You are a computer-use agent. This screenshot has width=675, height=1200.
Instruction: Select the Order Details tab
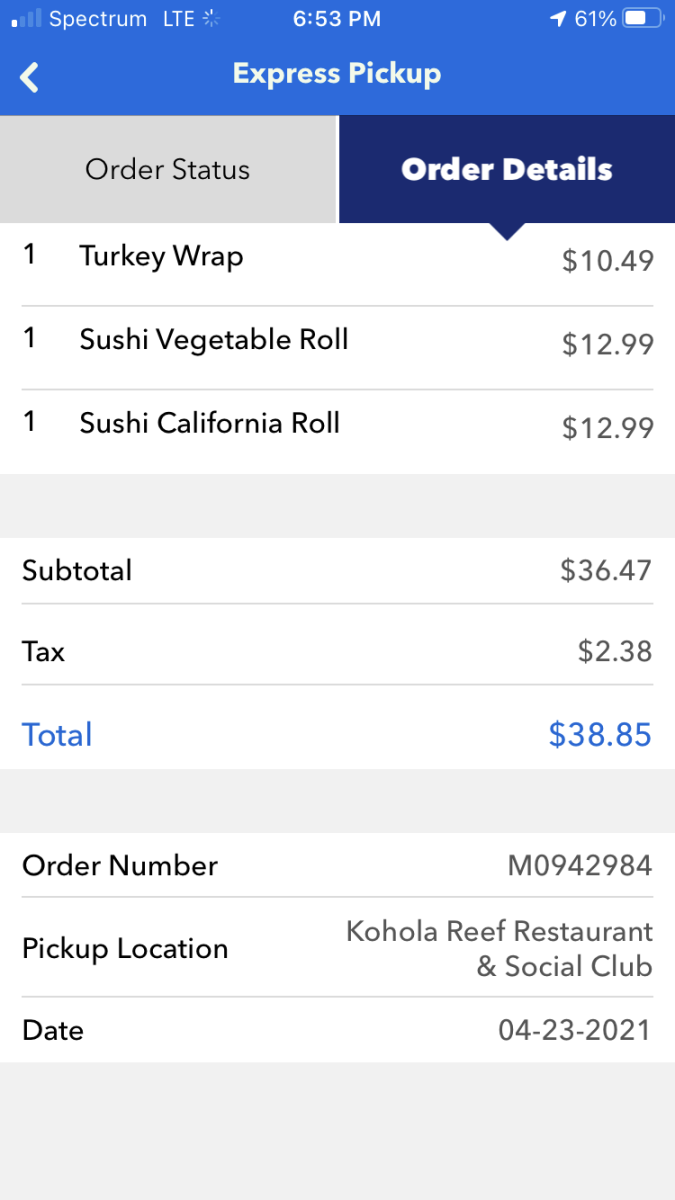[x=507, y=169]
